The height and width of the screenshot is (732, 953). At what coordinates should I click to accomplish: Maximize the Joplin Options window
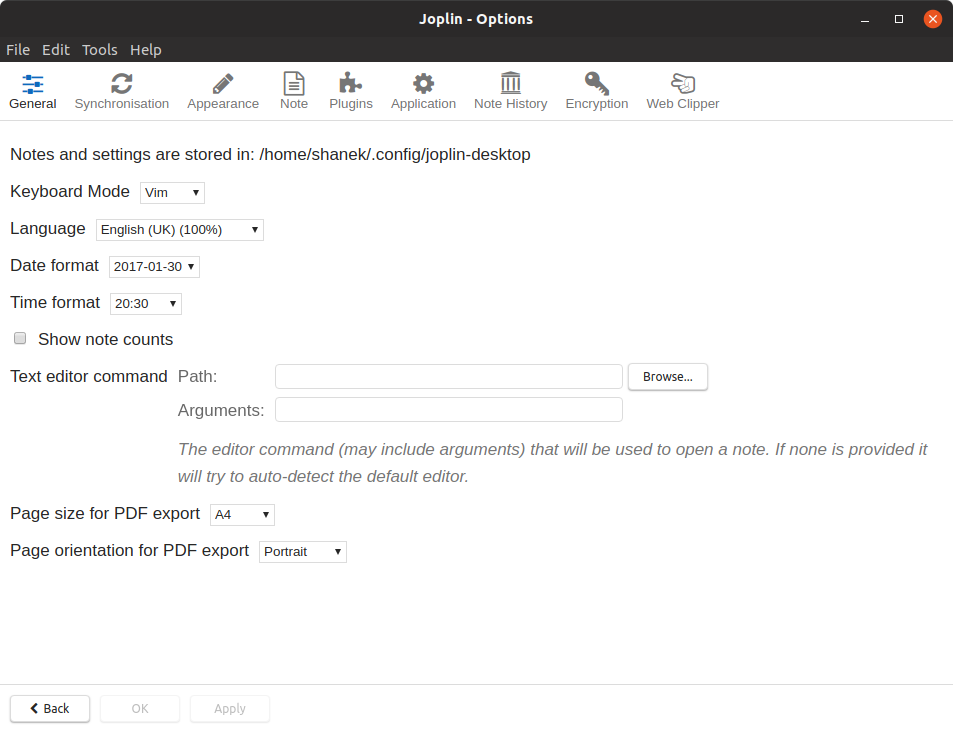pyautogui.click(x=899, y=19)
